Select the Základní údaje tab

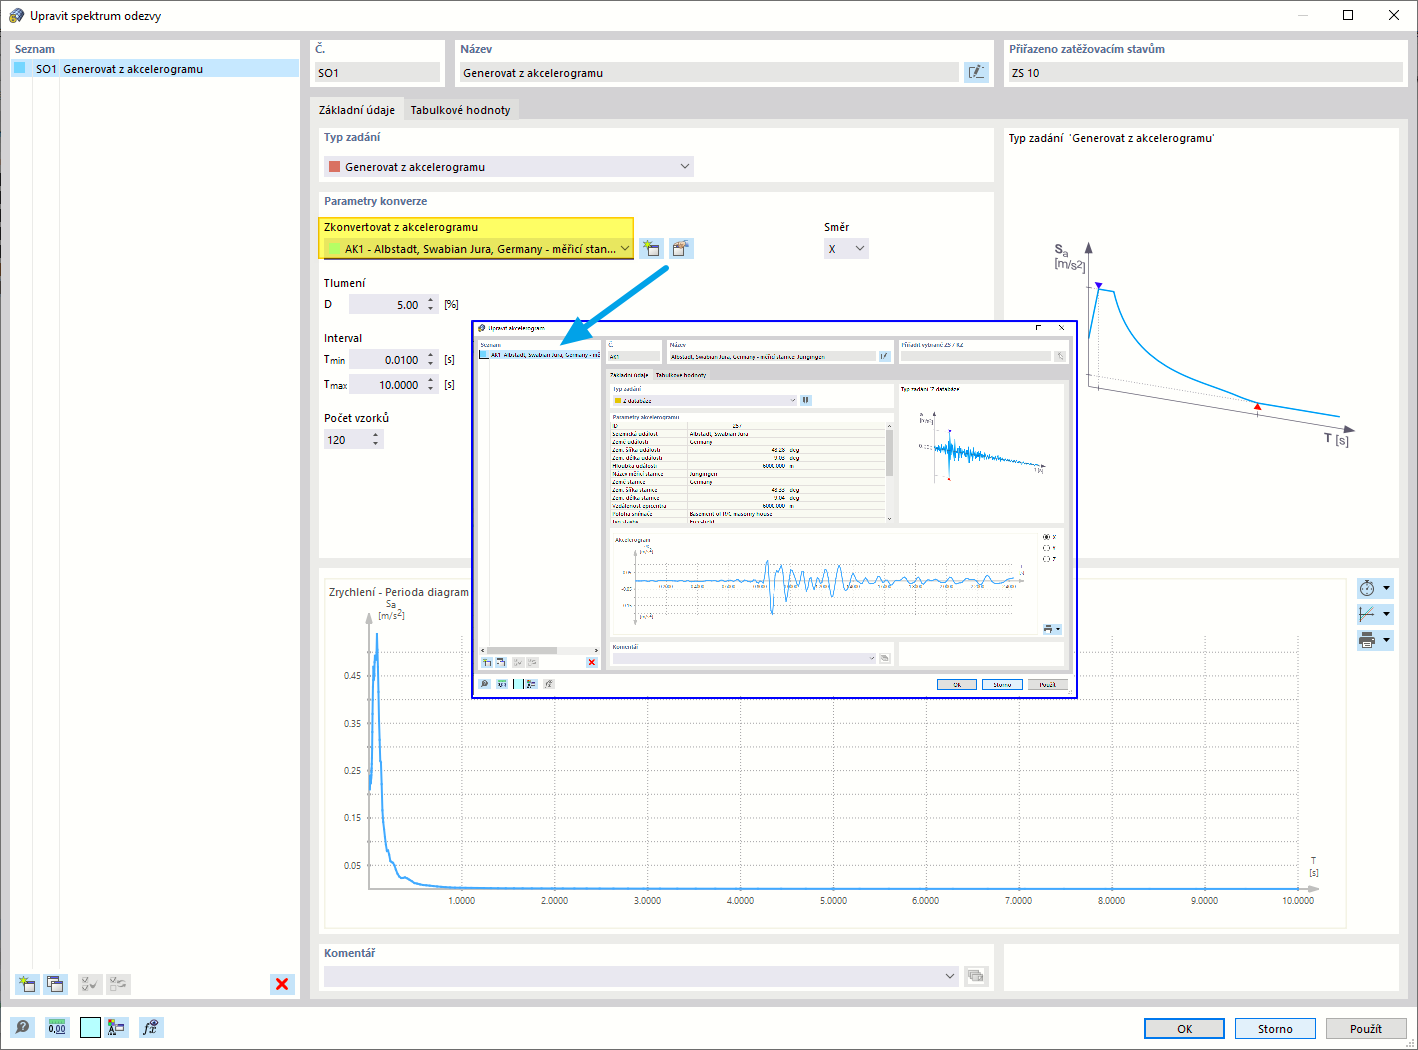coord(357,110)
